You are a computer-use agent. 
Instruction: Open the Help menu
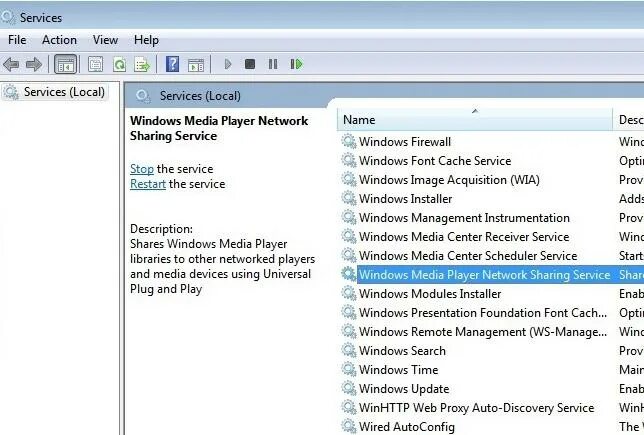tap(146, 40)
